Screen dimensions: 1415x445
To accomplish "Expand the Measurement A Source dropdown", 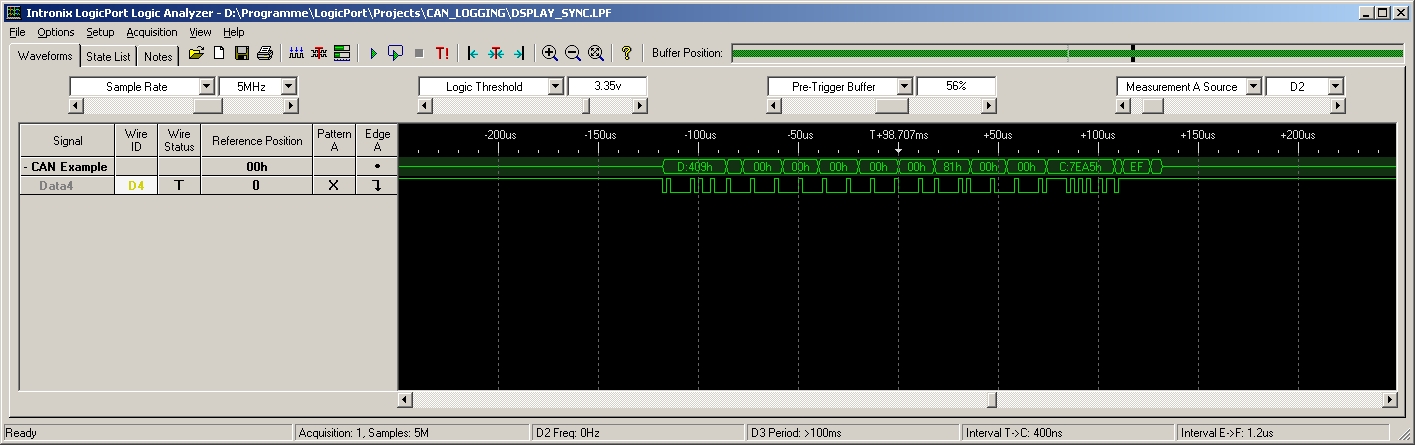I will click(x=1253, y=87).
